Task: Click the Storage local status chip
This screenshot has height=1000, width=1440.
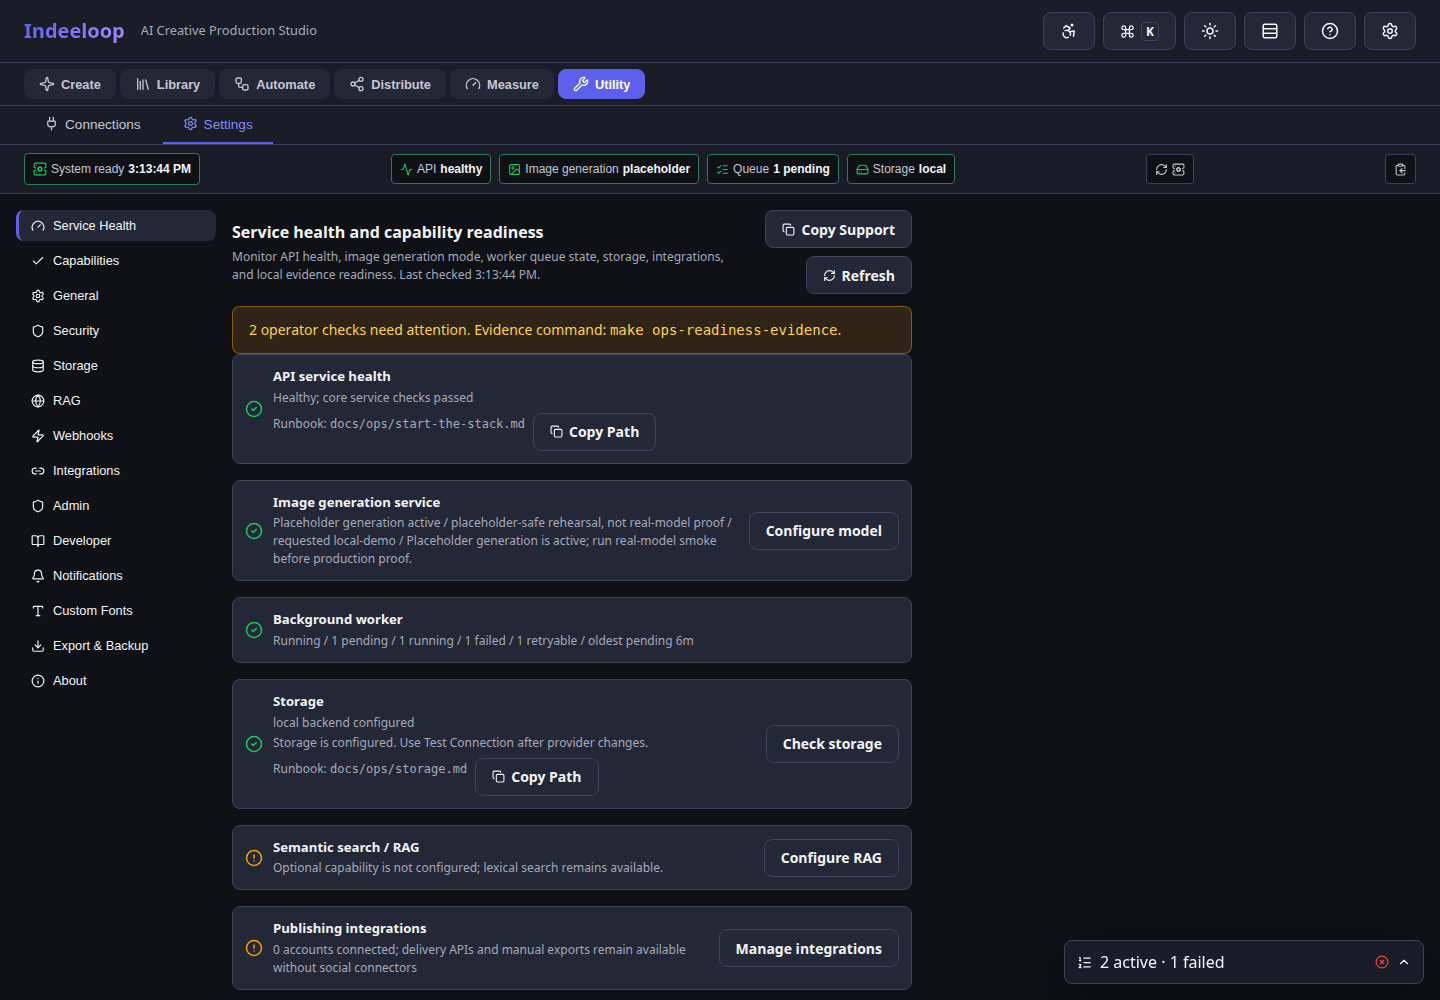Action: point(901,169)
